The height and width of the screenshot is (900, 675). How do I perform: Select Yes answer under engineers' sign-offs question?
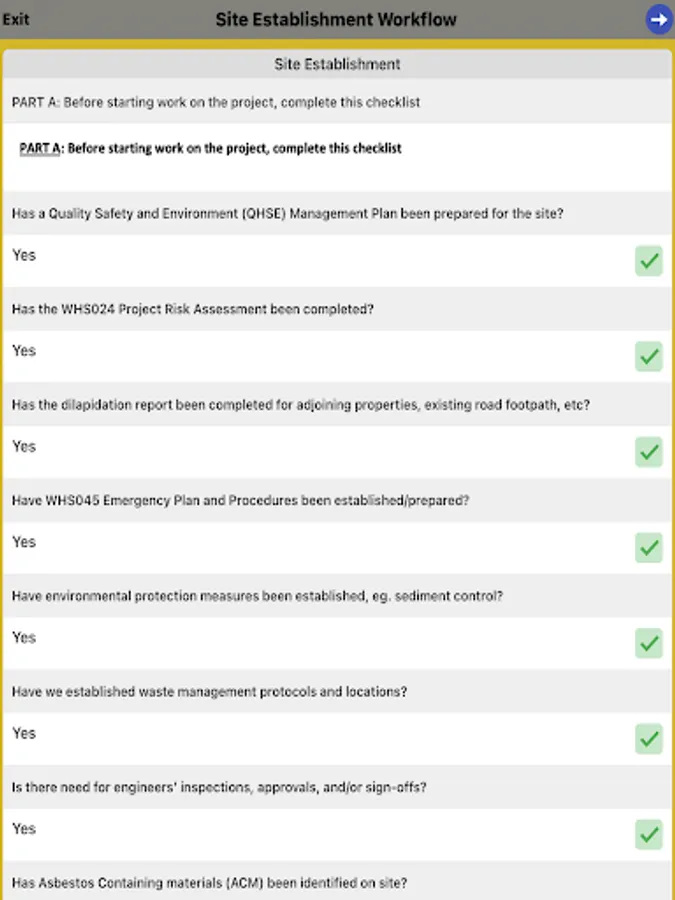24,829
